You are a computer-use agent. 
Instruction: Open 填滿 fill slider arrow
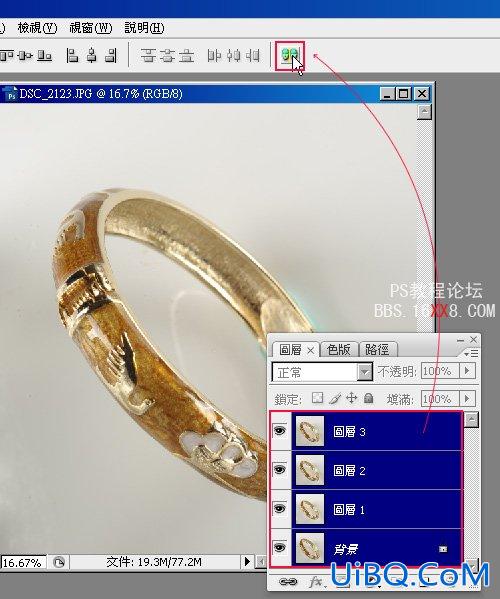click(x=467, y=399)
